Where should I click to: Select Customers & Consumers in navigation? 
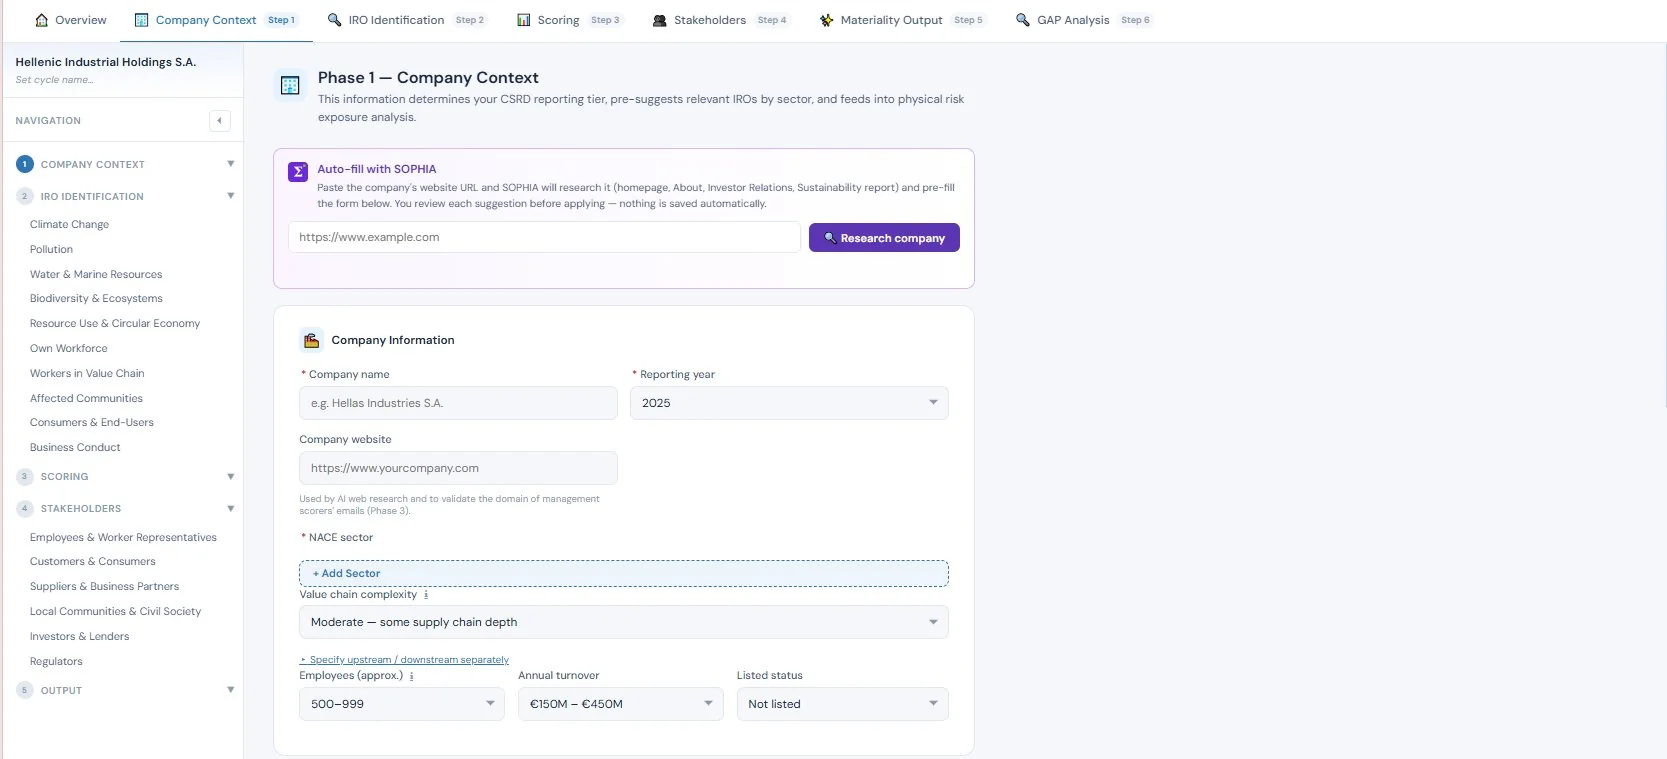coord(93,562)
